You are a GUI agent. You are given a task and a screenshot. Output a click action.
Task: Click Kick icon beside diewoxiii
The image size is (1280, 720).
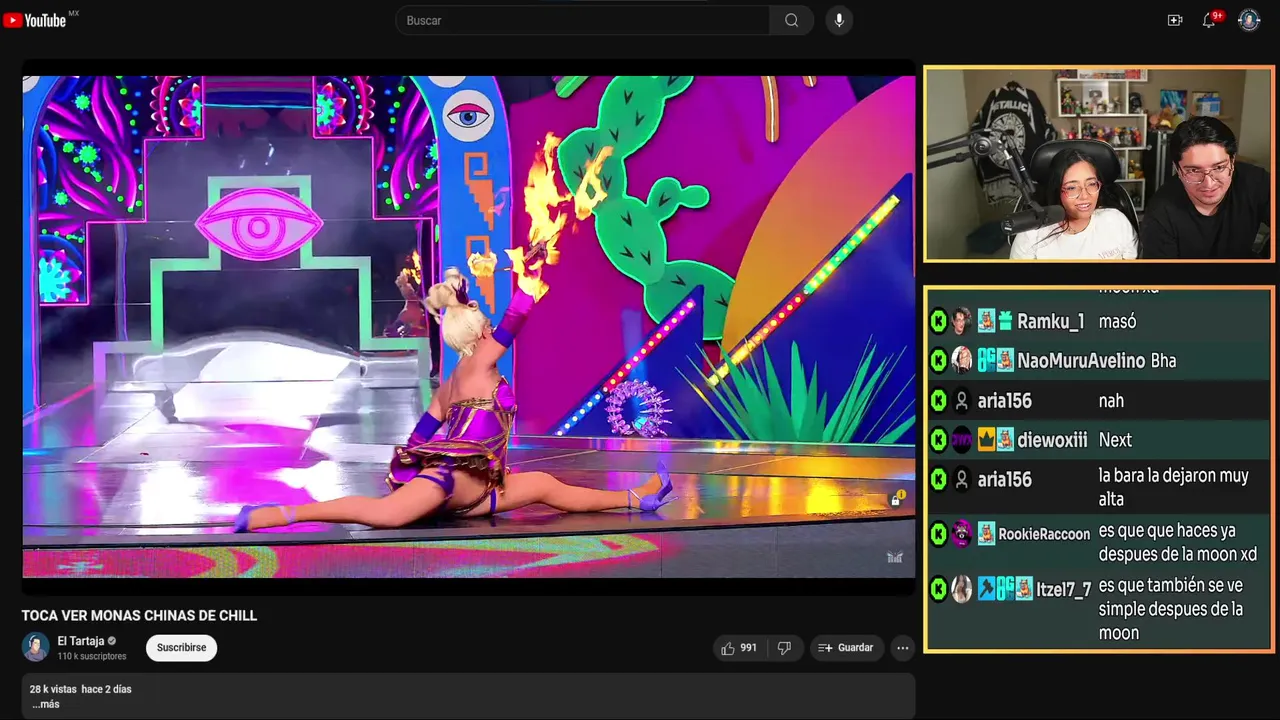(938, 440)
